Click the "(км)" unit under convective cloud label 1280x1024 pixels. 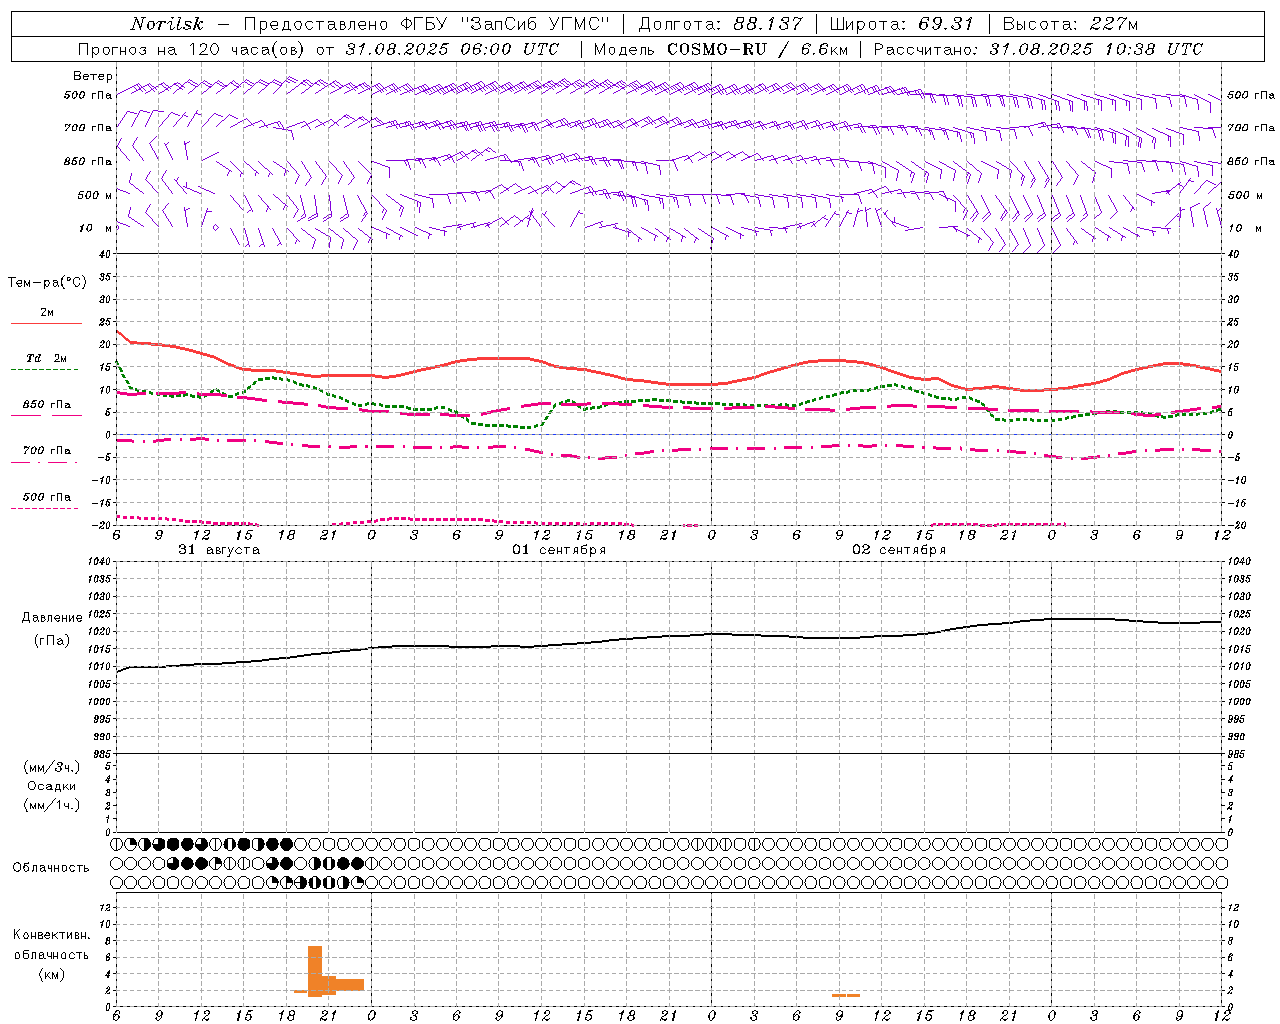pos(51,973)
